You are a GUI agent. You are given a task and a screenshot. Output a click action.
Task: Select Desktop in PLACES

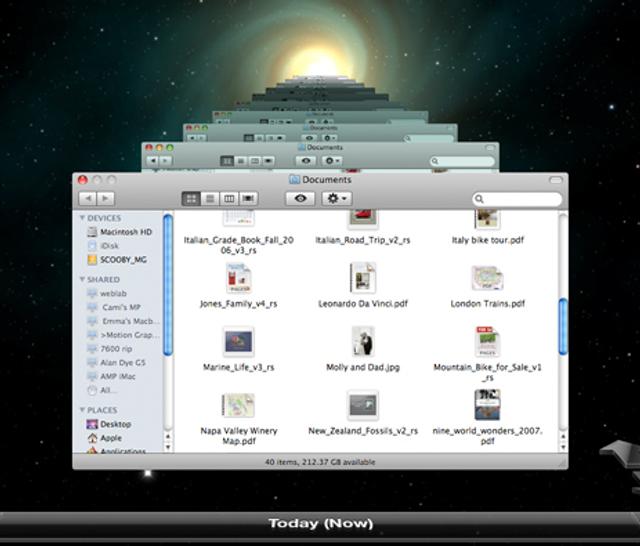coord(109,424)
